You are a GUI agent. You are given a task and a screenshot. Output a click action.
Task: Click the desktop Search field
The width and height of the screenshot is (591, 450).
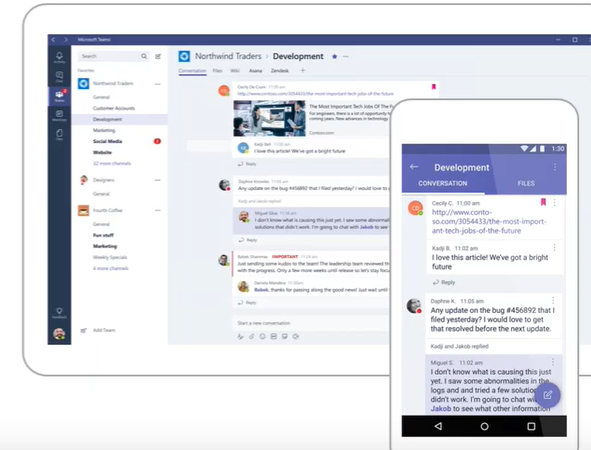pos(113,56)
